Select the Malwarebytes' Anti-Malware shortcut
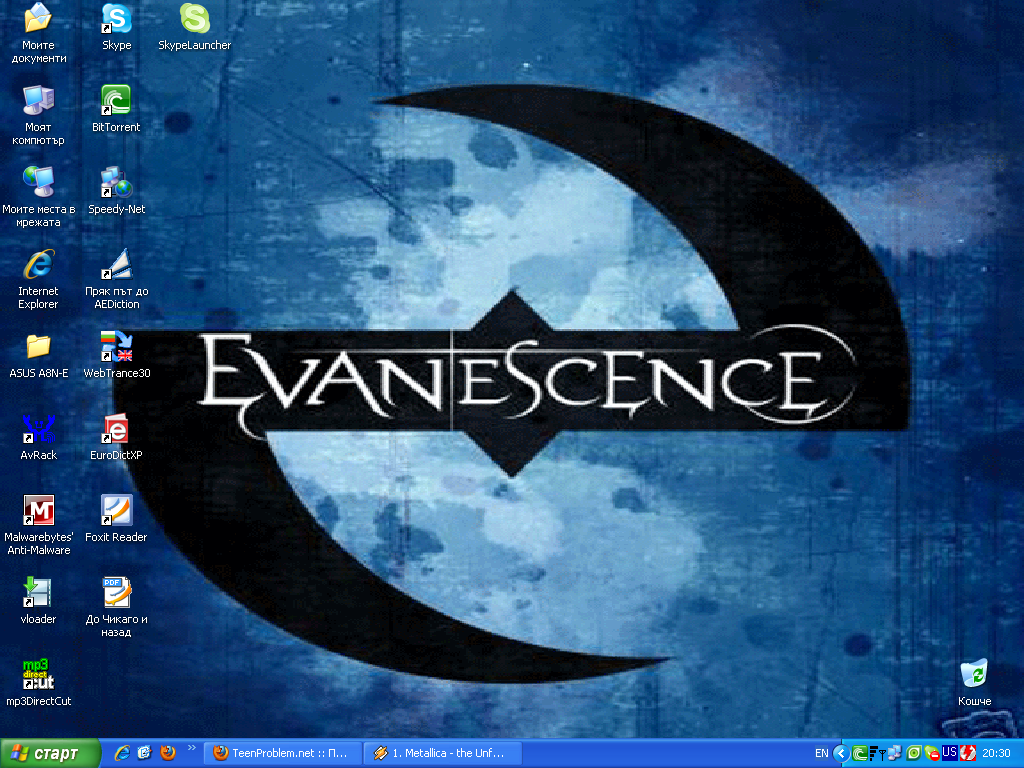Screen dimensions: 1024x768 coord(39,525)
